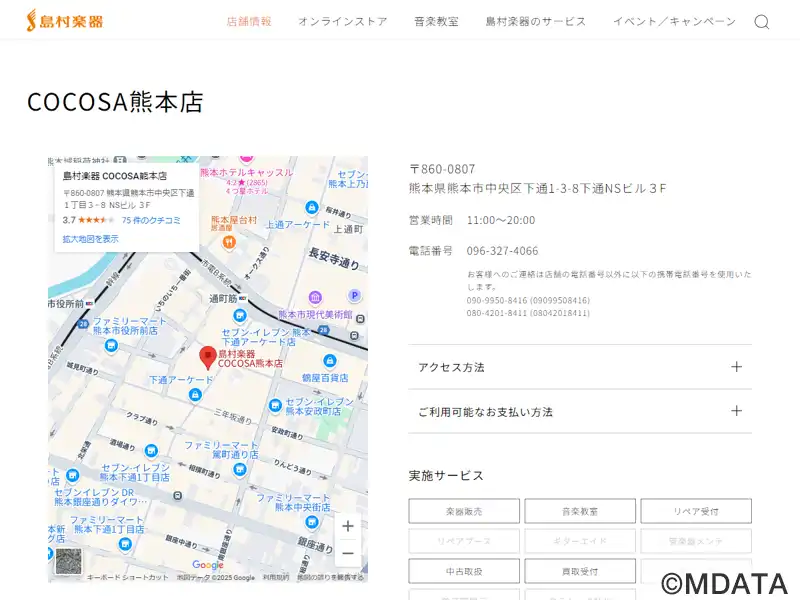Click the 買取受付 service button
The height and width of the screenshot is (600, 800).
tap(580, 571)
